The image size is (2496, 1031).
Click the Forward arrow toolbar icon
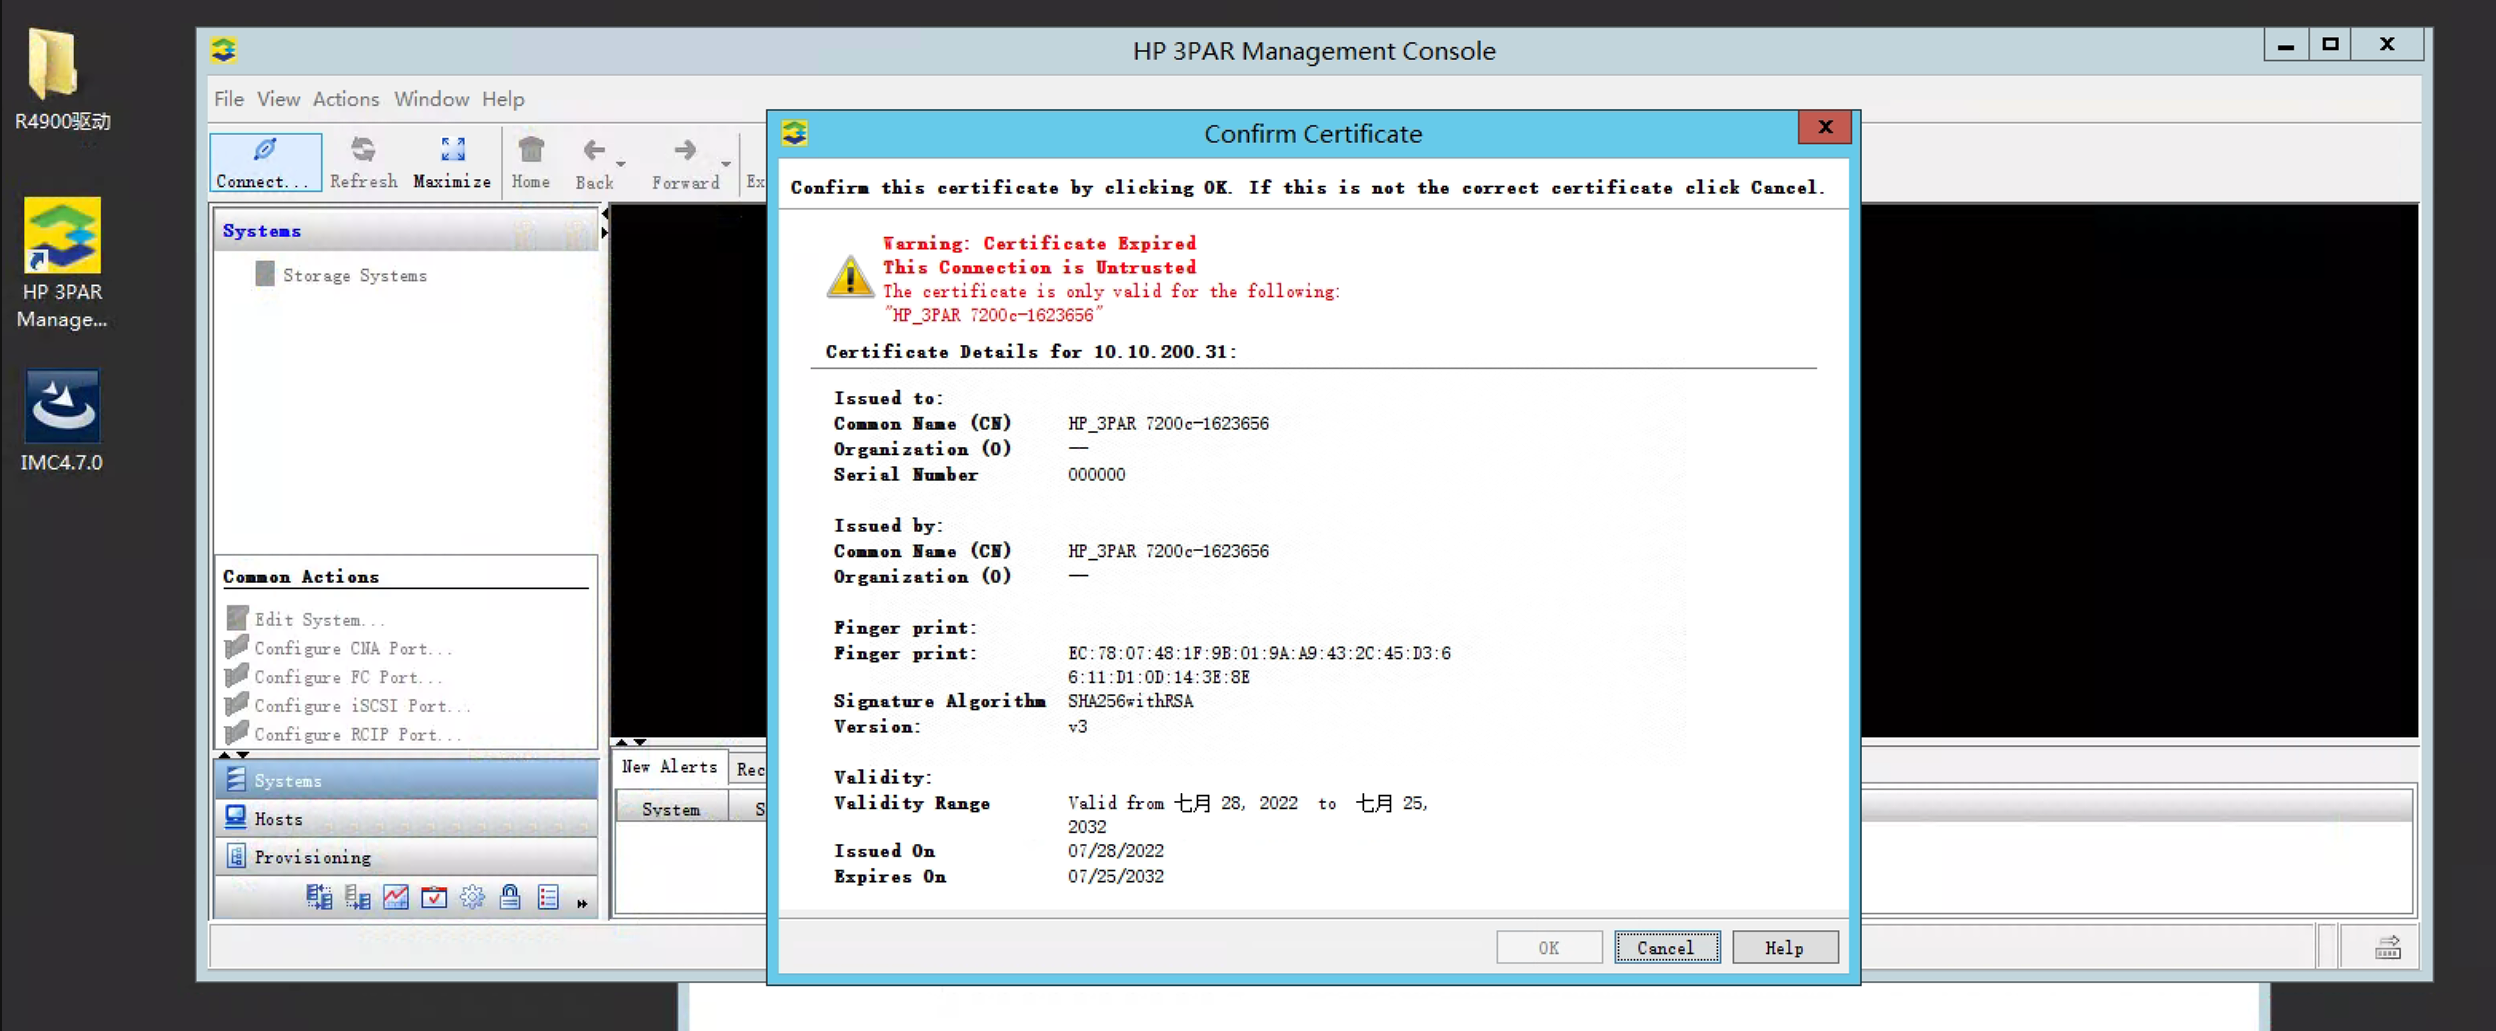(685, 150)
